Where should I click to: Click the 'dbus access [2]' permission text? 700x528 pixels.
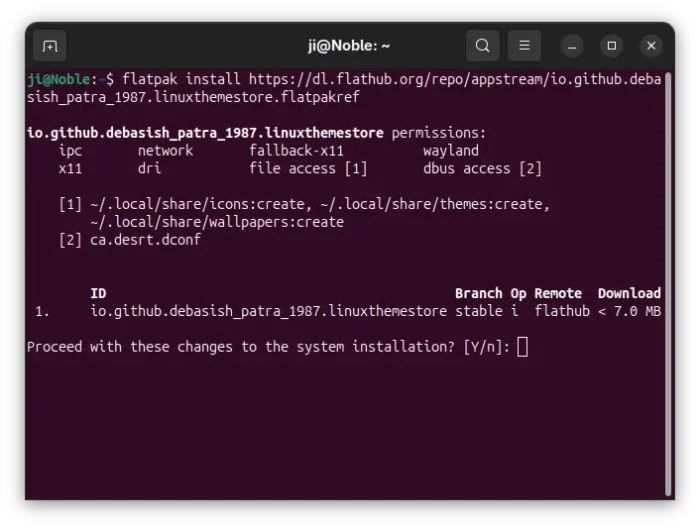tap(483, 169)
